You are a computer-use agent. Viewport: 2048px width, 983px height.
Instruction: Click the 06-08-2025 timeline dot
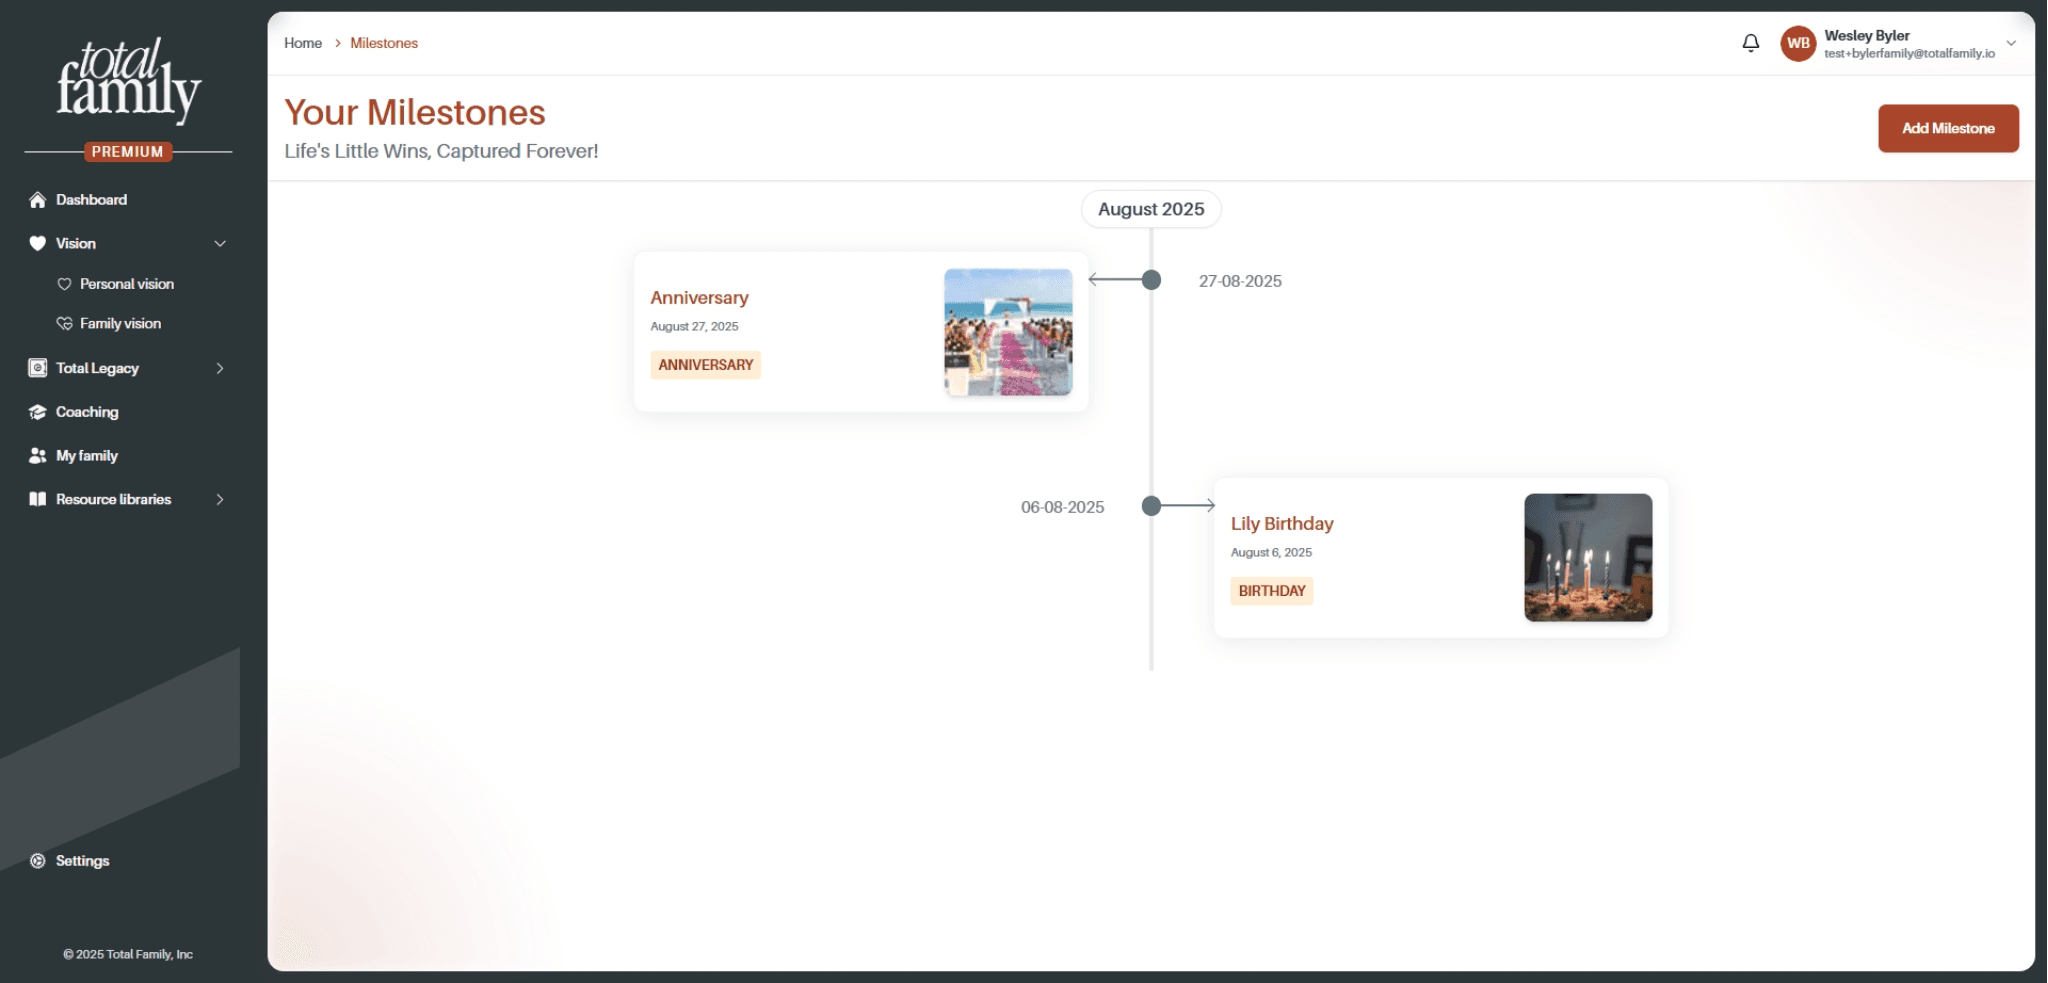[1152, 506]
